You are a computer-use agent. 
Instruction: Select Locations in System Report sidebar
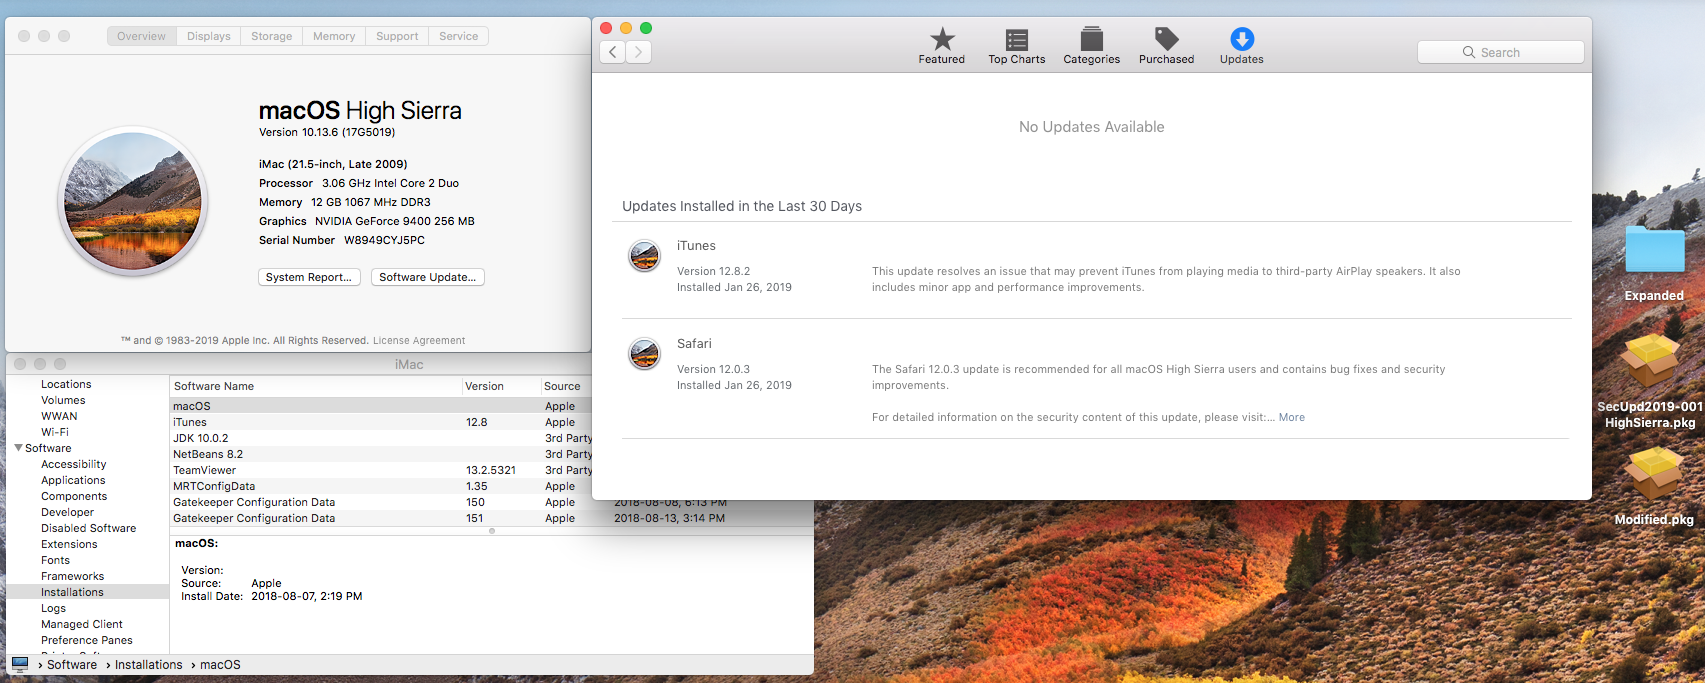[x=66, y=384]
